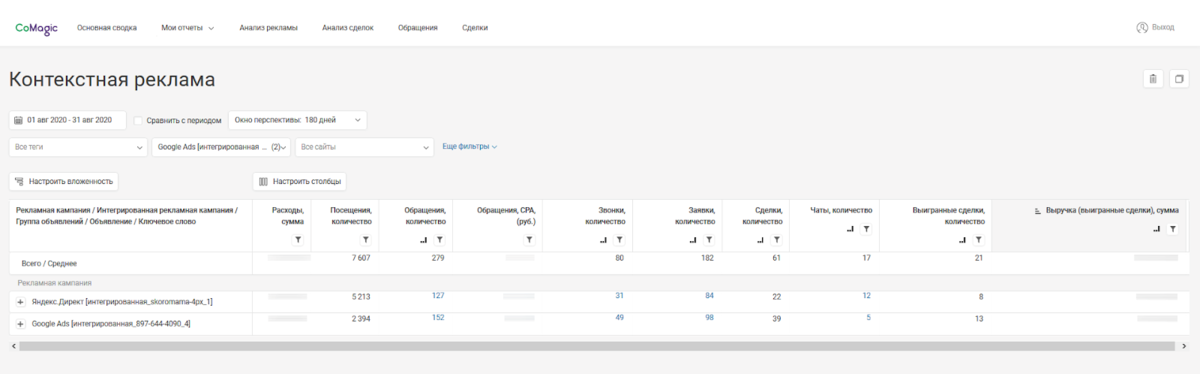Filter the Звонки, количество column

tap(619, 240)
